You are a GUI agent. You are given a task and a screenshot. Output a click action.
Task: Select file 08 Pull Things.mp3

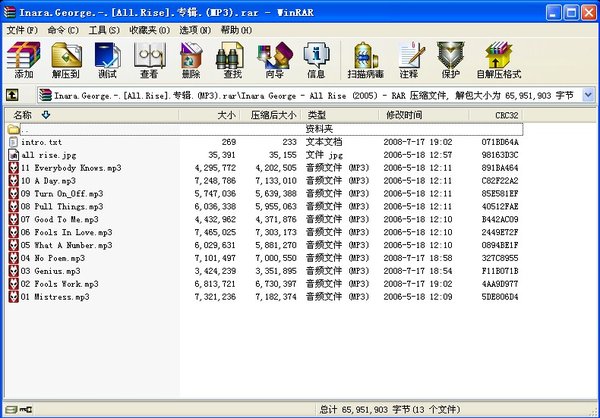(x=62, y=207)
